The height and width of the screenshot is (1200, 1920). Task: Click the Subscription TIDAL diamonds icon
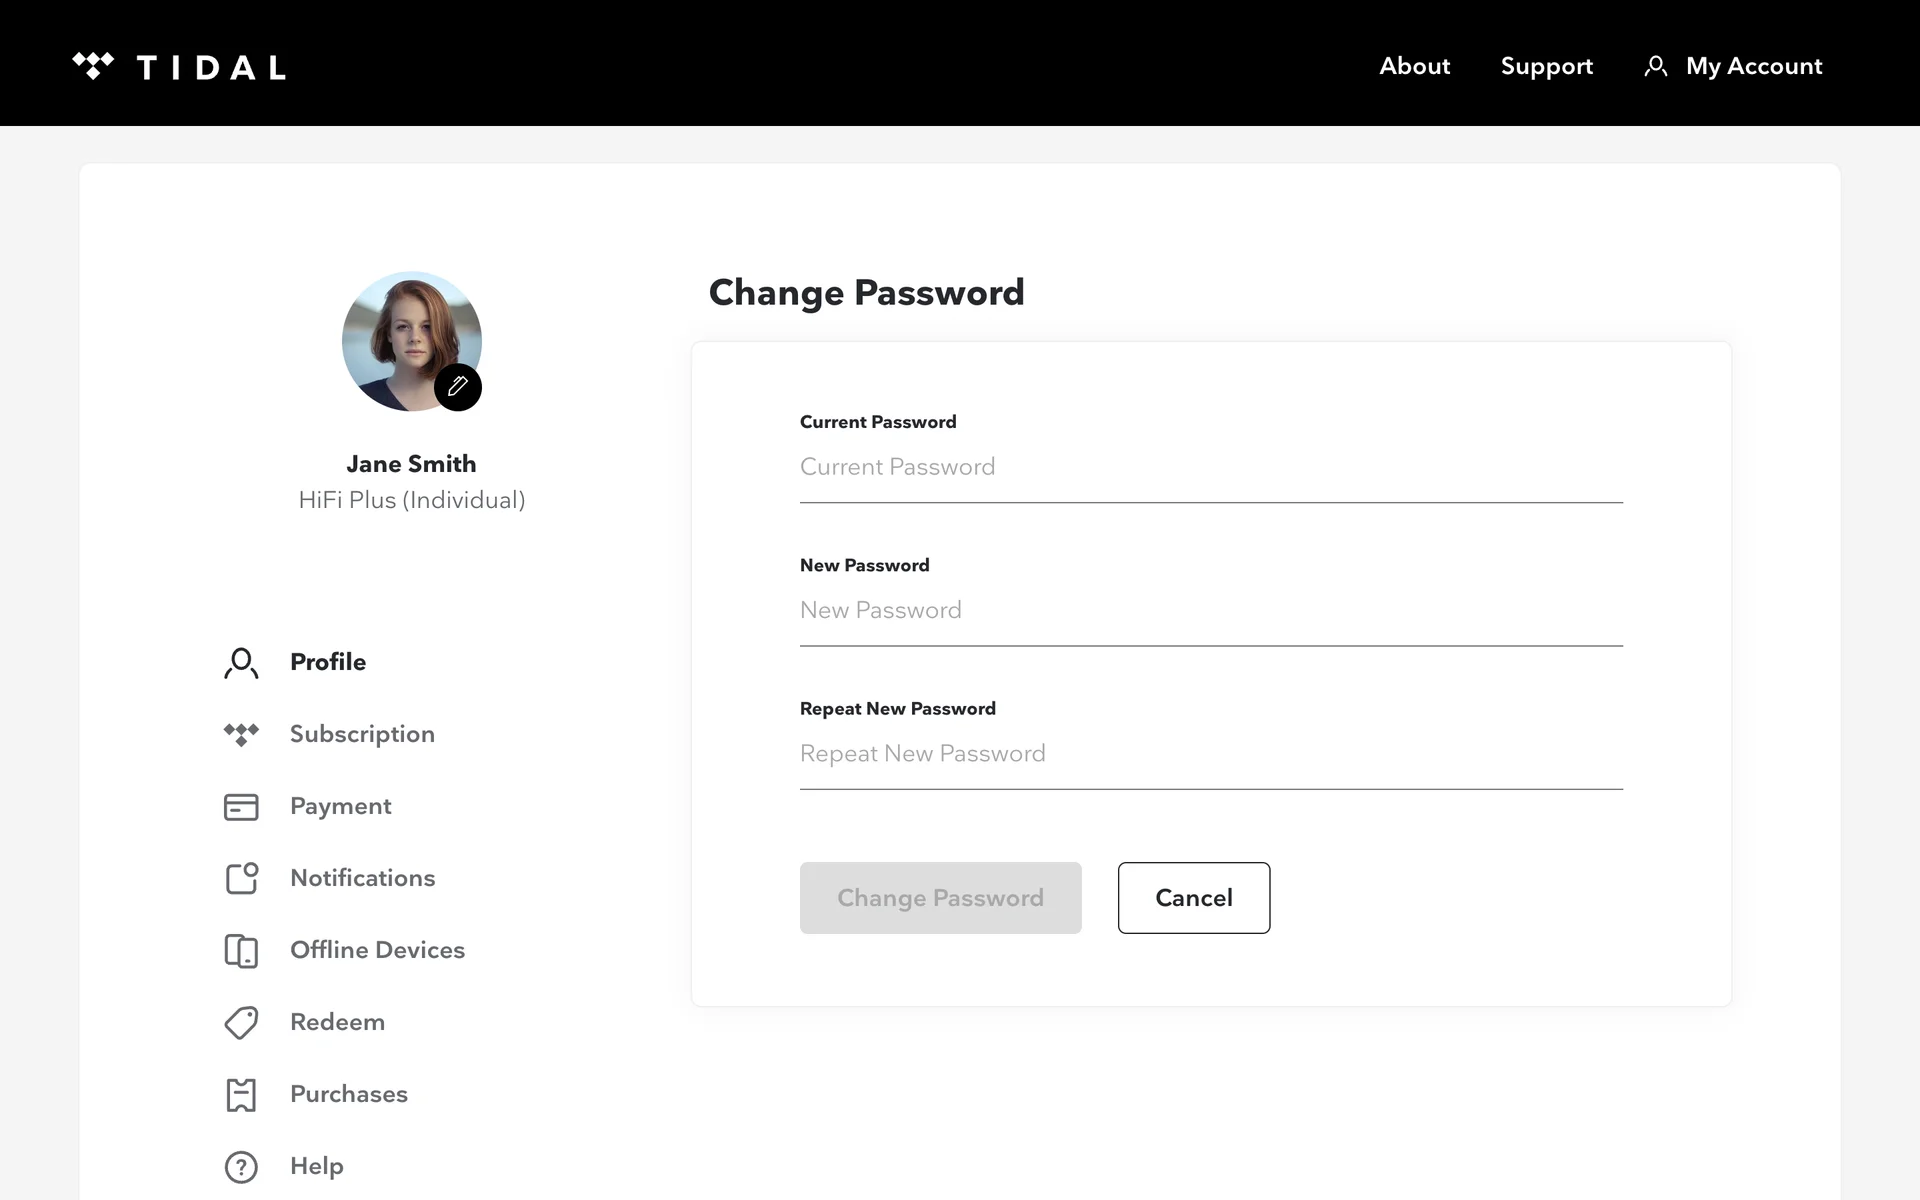241,734
